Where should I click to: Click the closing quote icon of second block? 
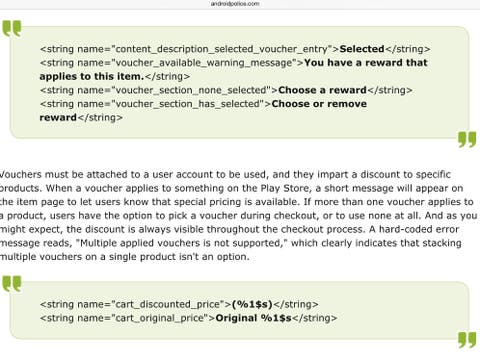pyautogui.click(x=467, y=340)
